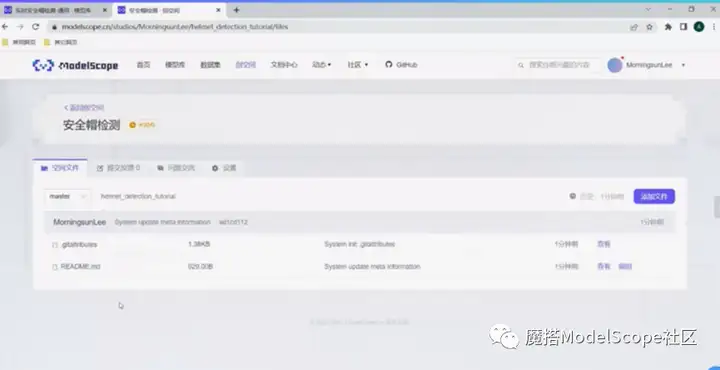Click the GitHub octocat icon
The height and width of the screenshot is (370, 720).
[x=388, y=65]
